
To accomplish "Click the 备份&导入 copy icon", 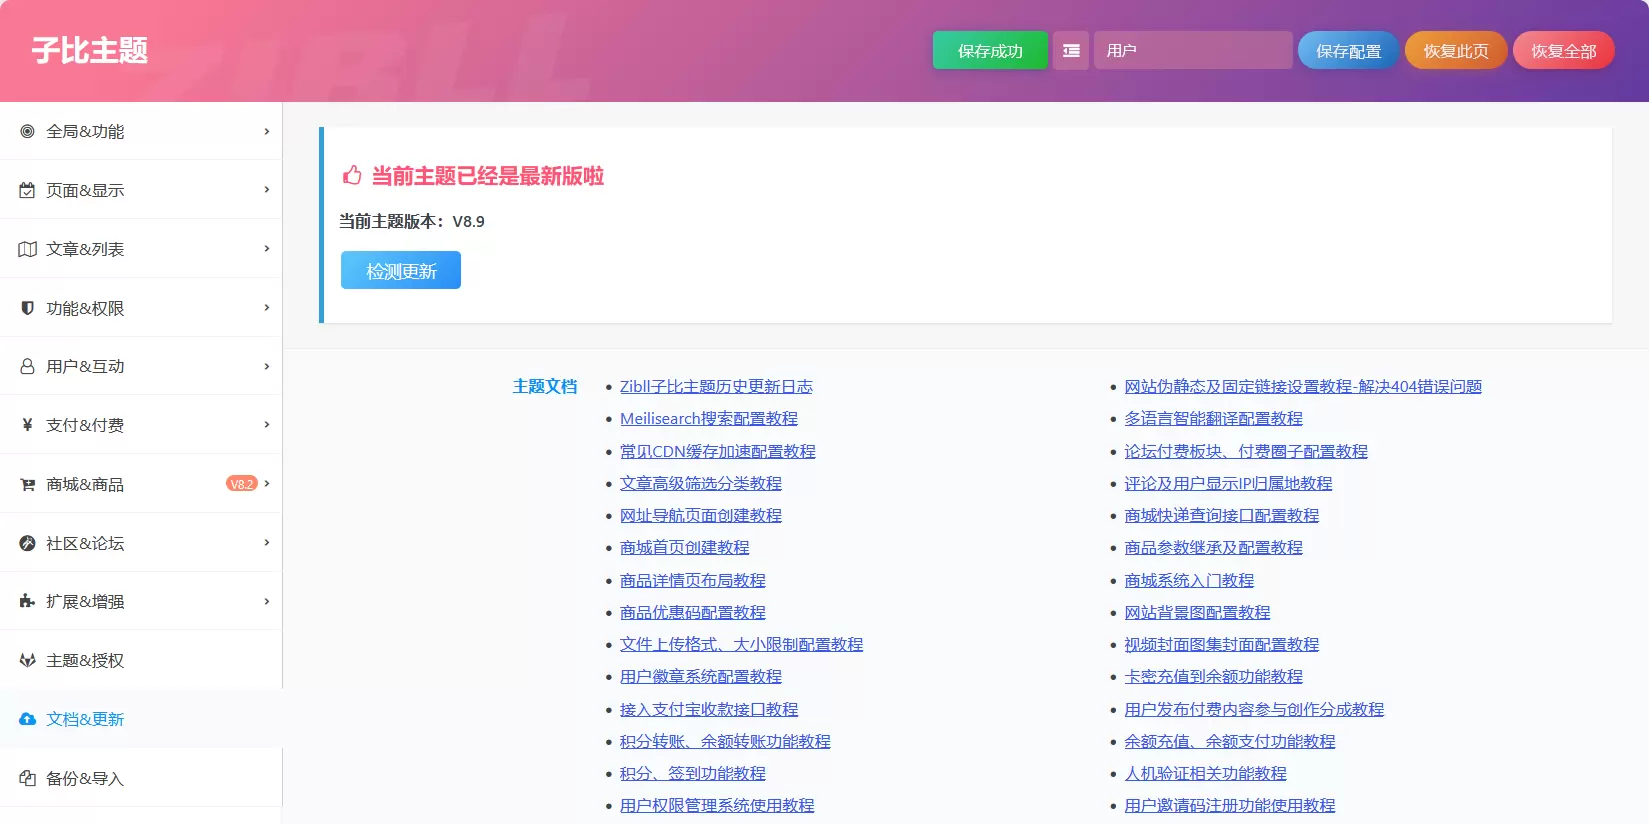I will point(27,778).
